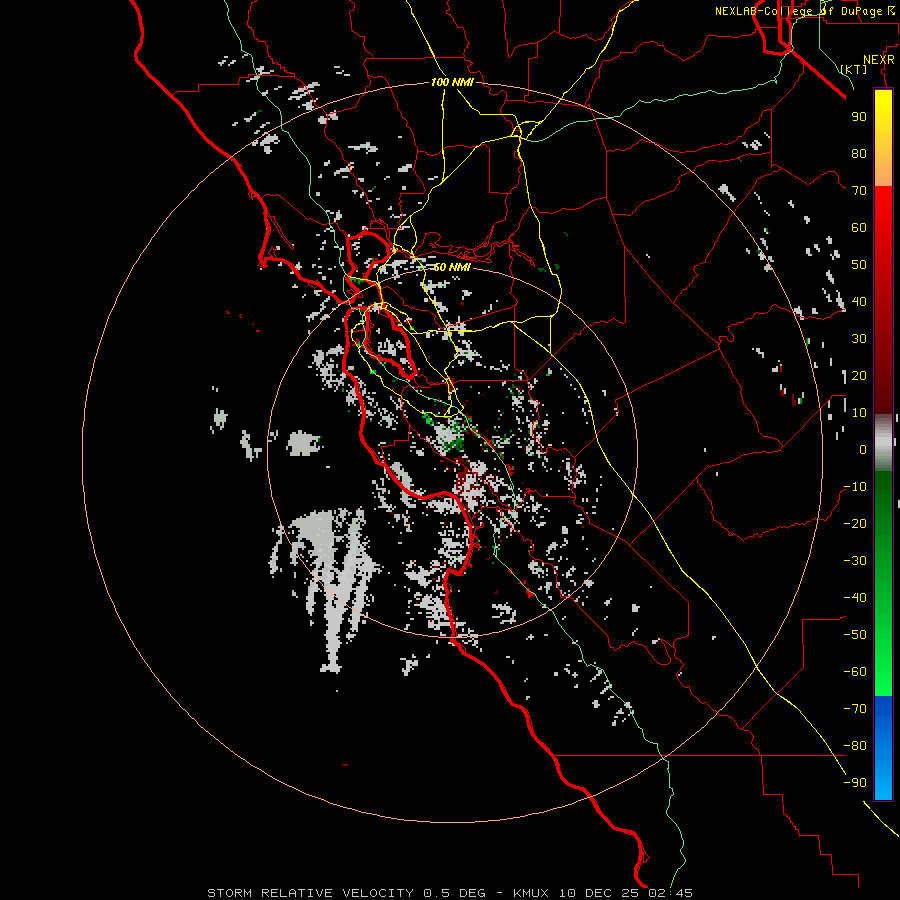
Task: Select the -10 value on velocity scale
Action: 855,487
